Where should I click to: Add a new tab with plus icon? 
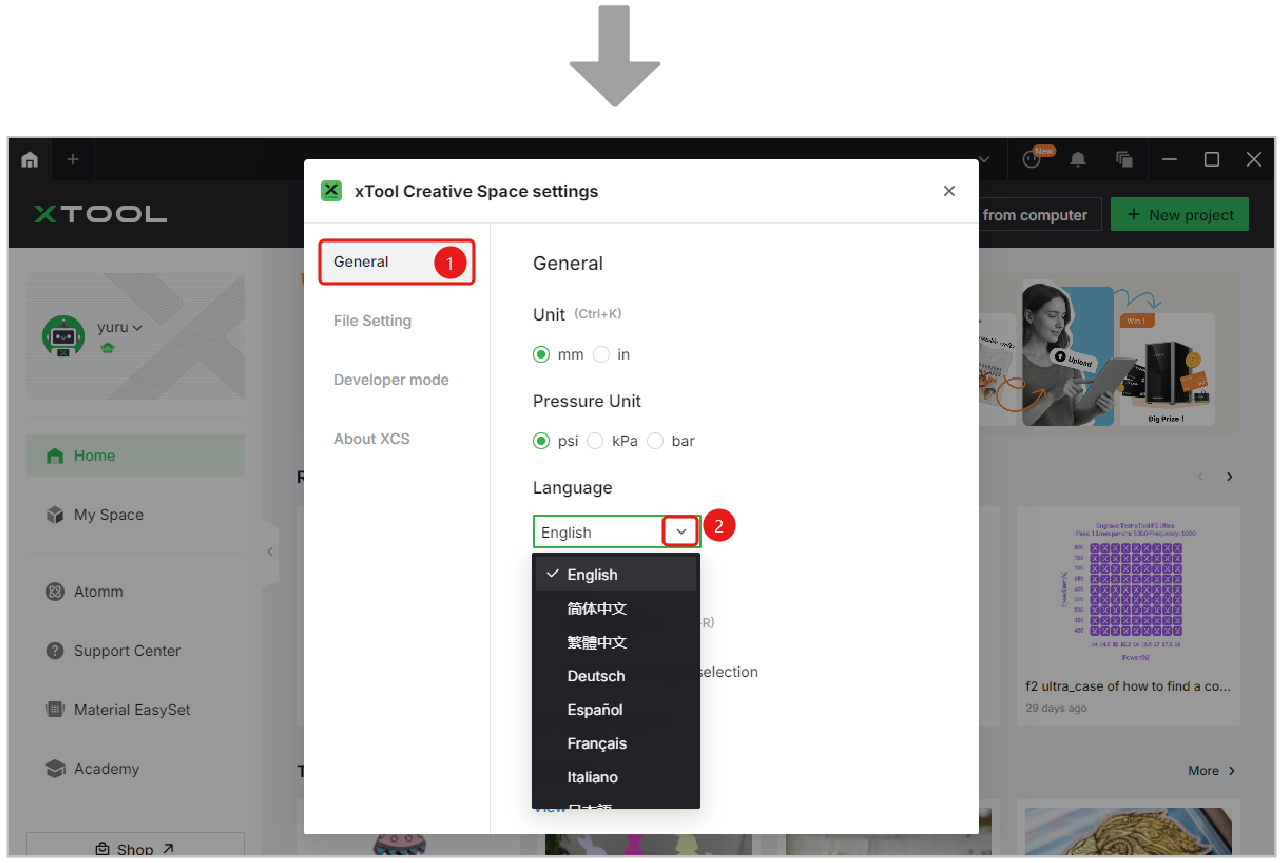pyautogui.click(x=73, y=159)
